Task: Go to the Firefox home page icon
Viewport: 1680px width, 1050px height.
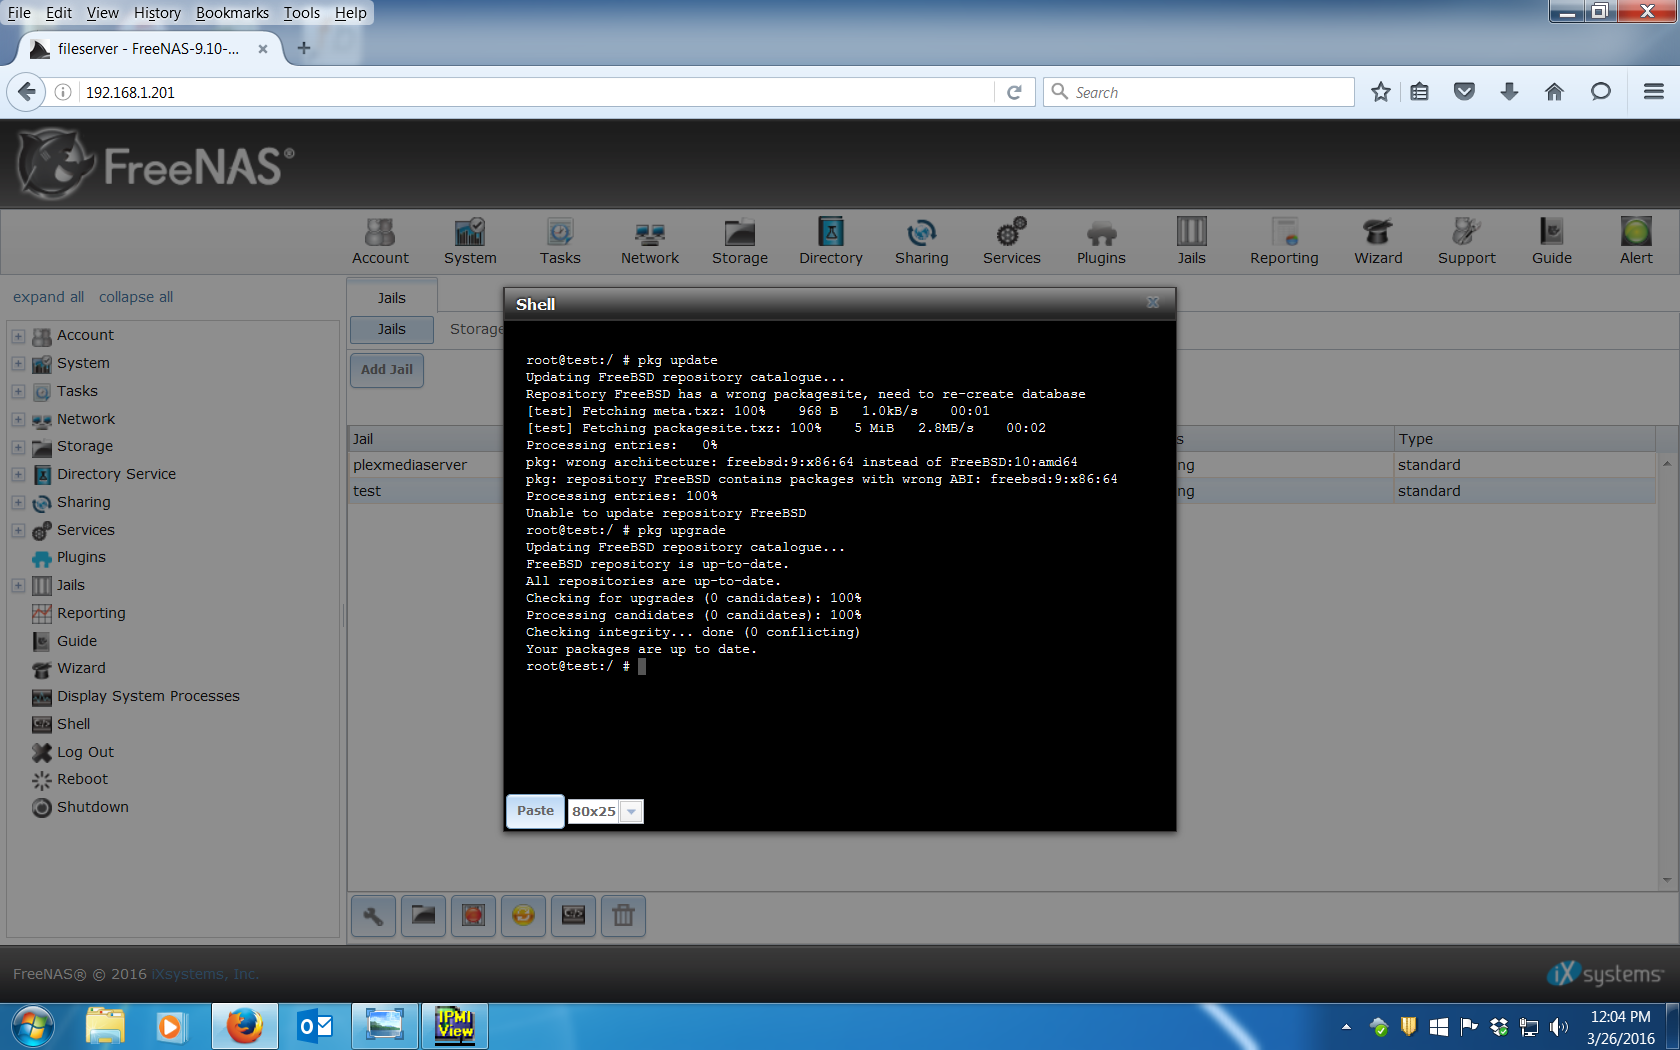Action: point(1554,92)
